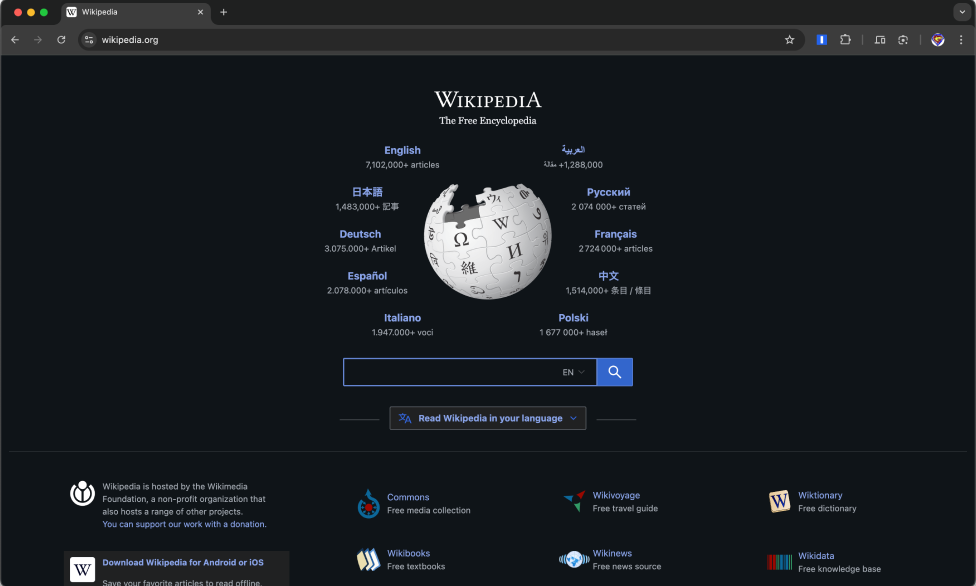
Task: Click the Wikibooks free textbooks icon
Action: 369,559
